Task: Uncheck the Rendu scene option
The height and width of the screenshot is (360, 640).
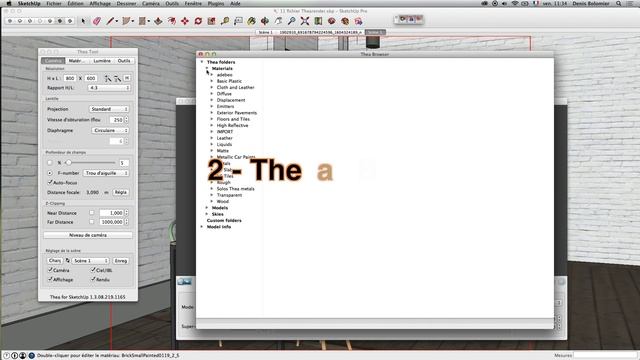Action: (x=93, y=279)
